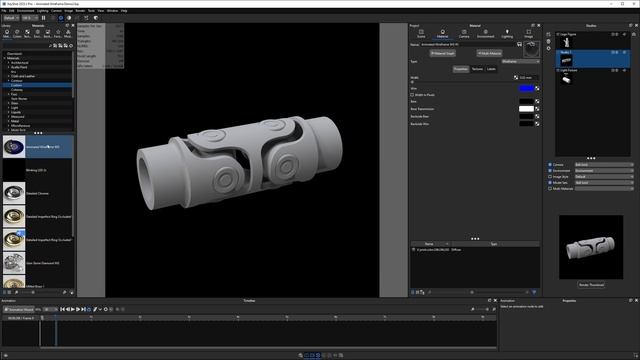This screenshot has width=640, height=360.
Task: Click the Multi-Material button
Action: (x=489, y=53)
